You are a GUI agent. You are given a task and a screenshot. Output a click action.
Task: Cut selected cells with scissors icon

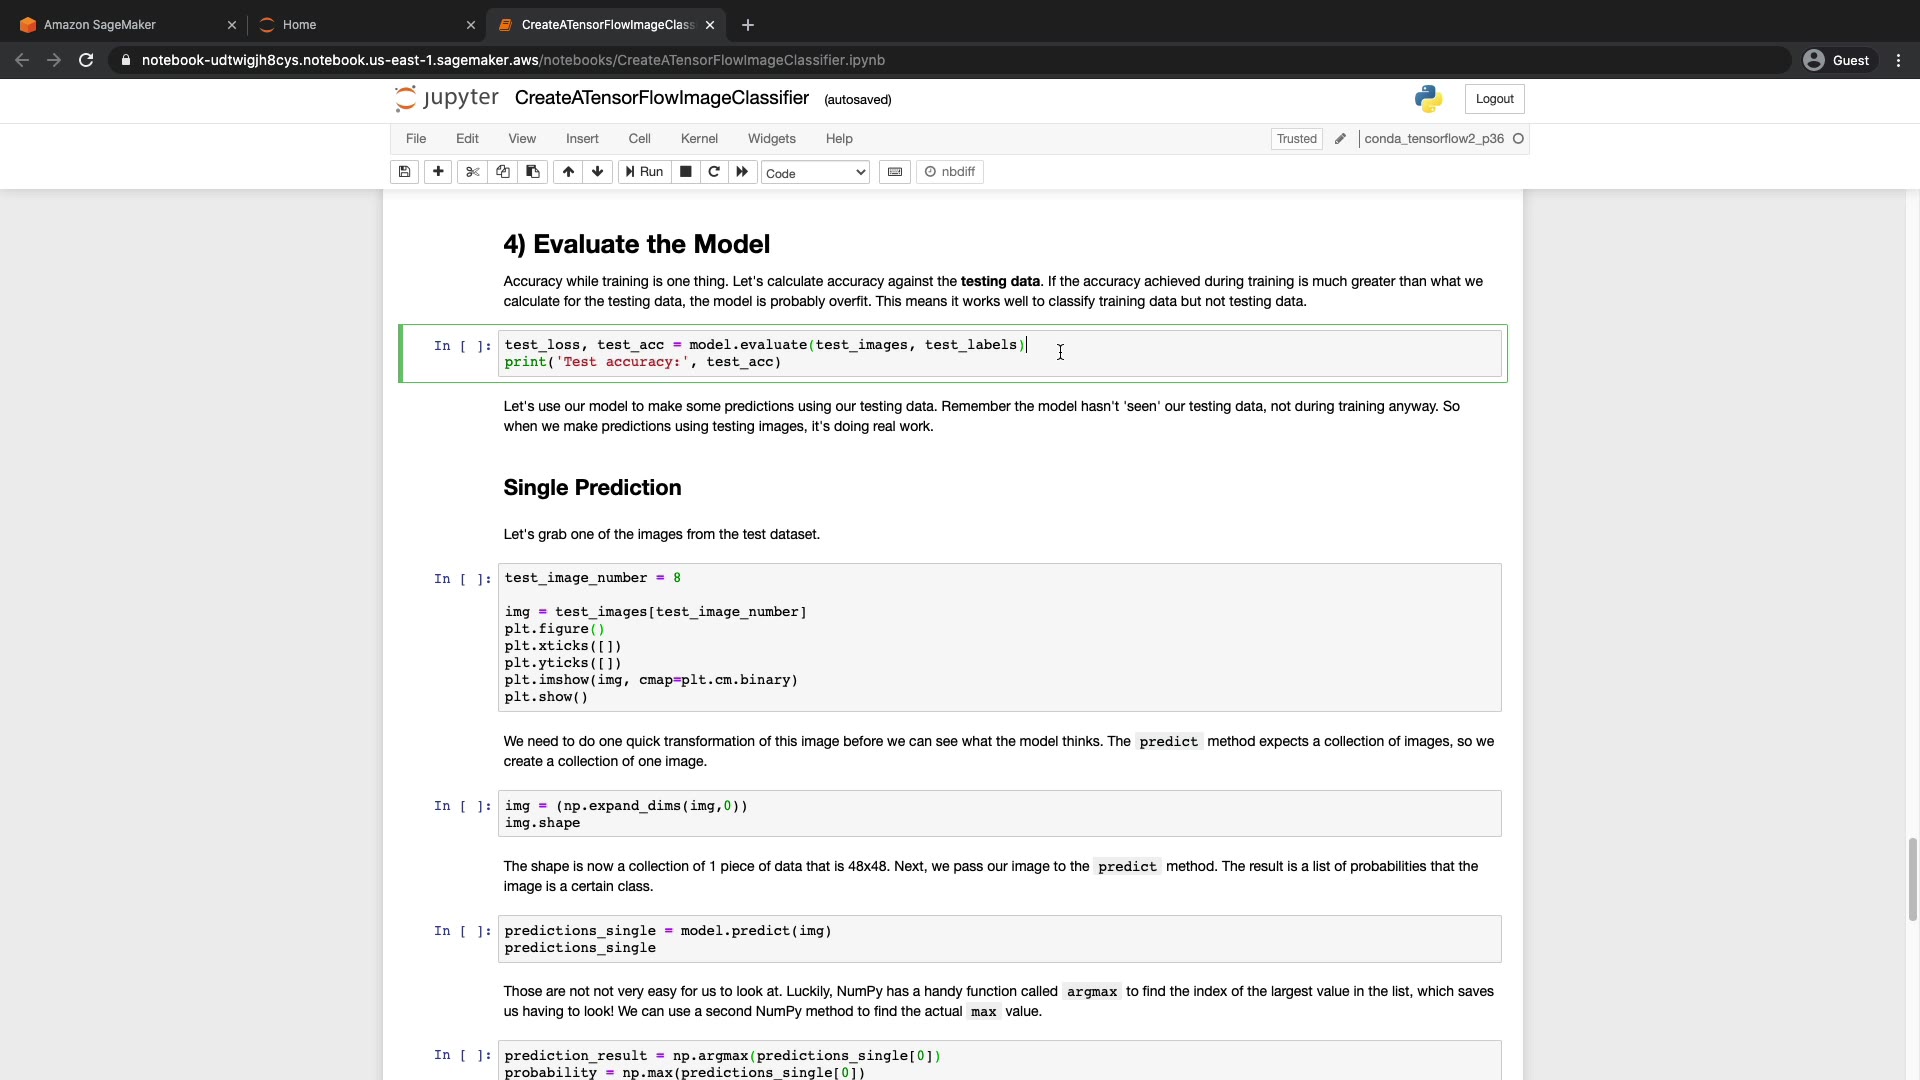473,172
